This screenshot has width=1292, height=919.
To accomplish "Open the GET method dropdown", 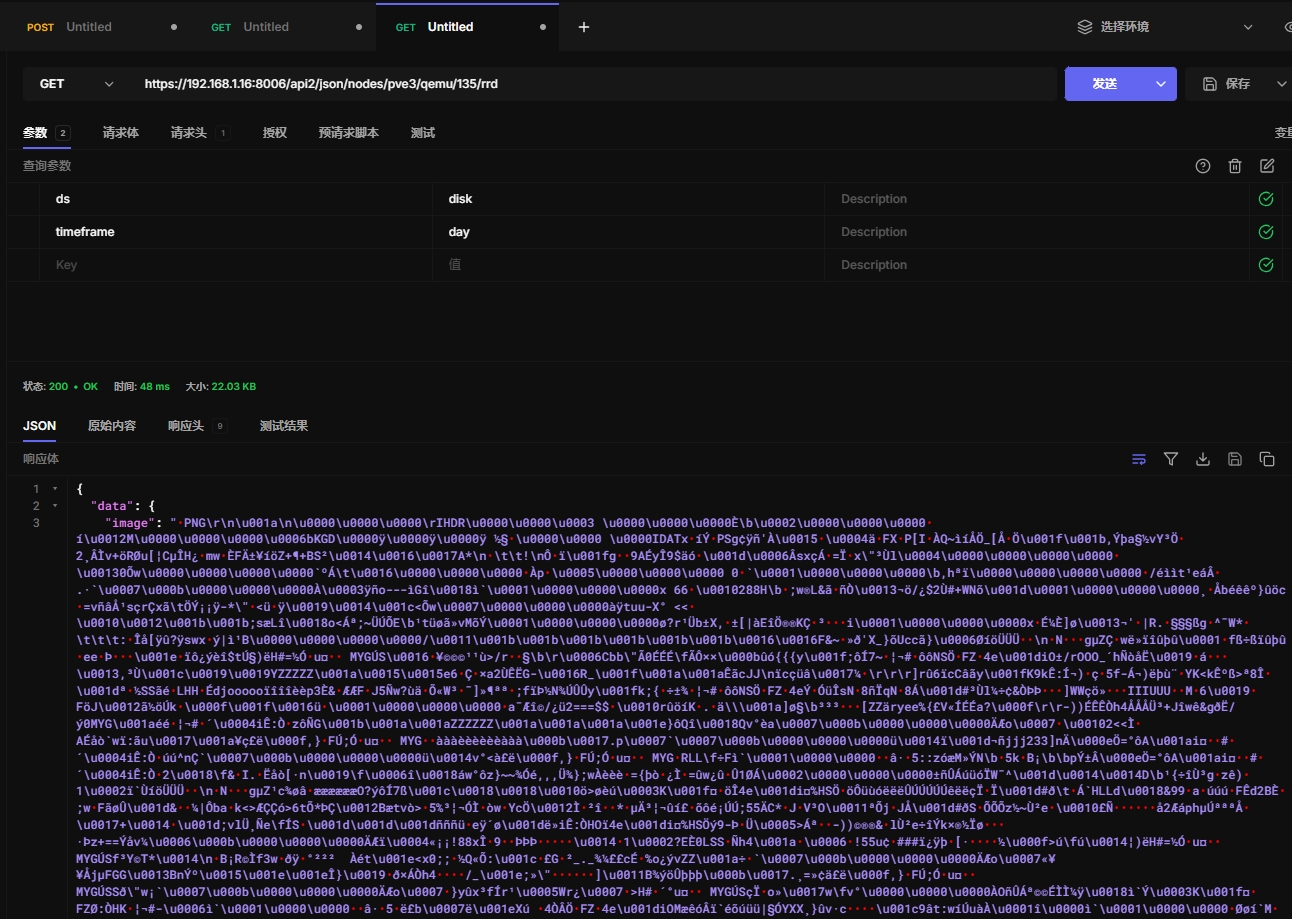I will 76,84.
